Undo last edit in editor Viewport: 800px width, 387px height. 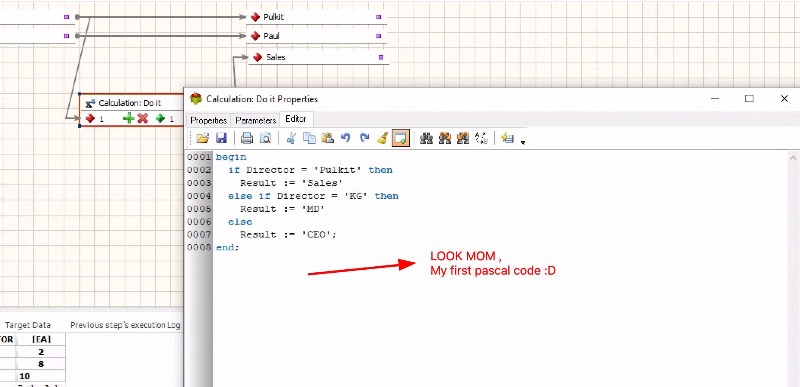click(x=346, y=138)
